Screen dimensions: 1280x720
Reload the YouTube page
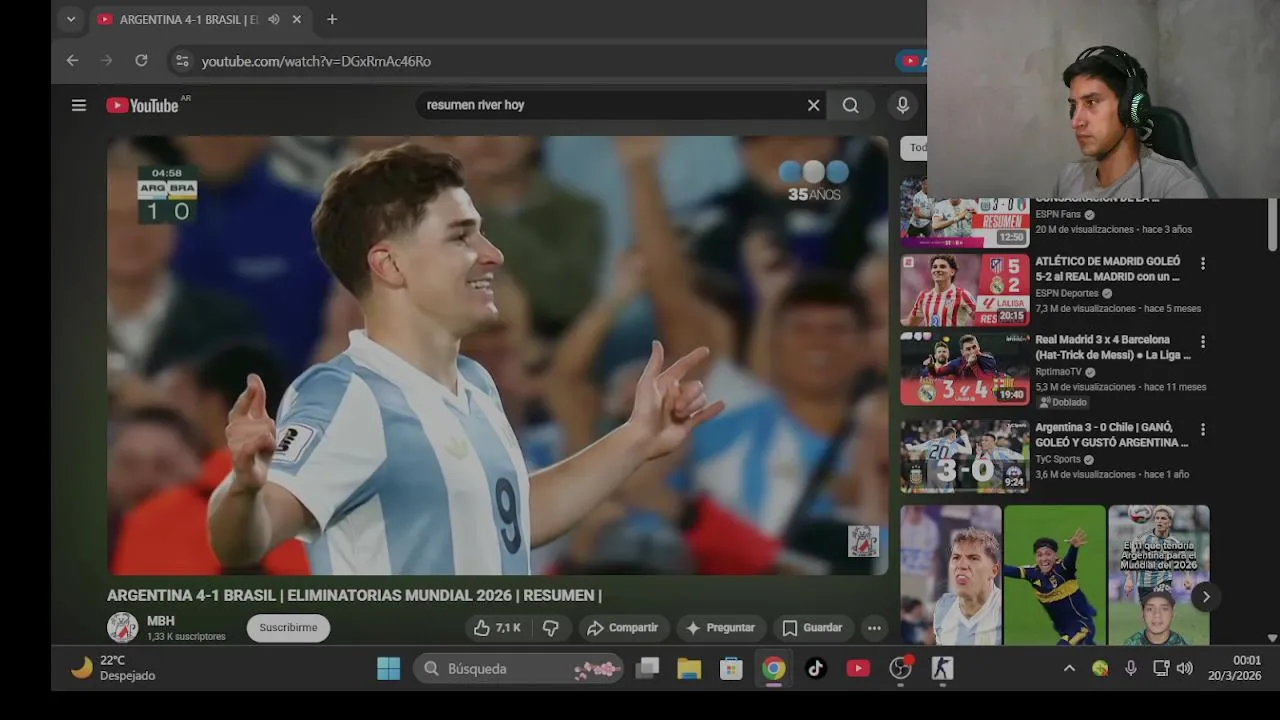(141, 61)
